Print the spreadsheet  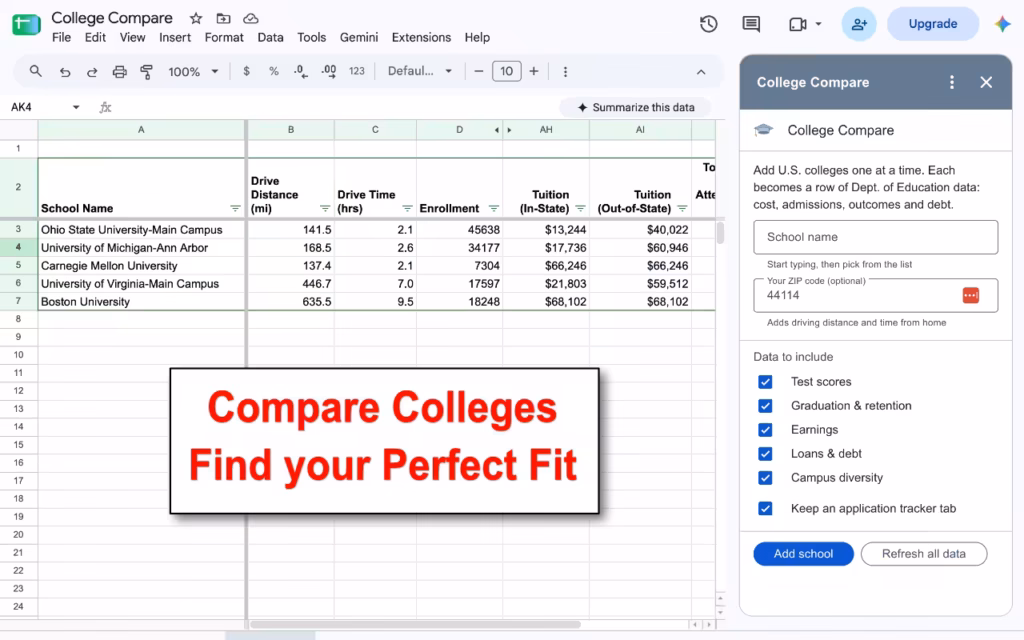click(120, 72)
